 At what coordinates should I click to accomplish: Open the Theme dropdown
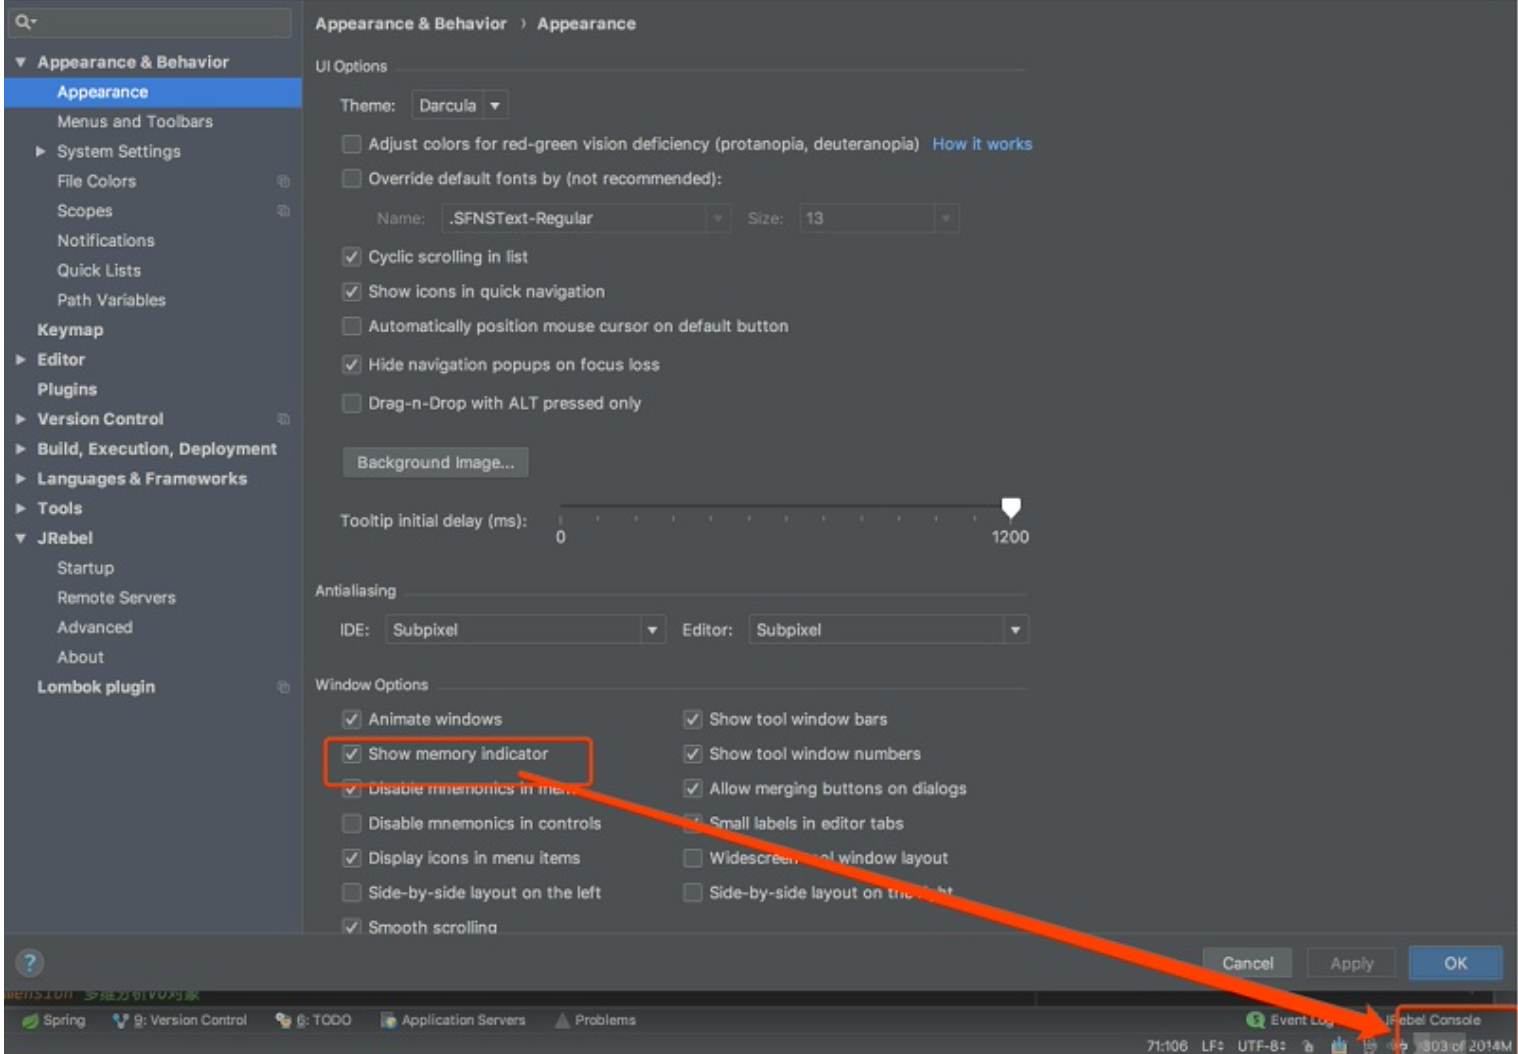pyautogui.click(x=460, y=105)
